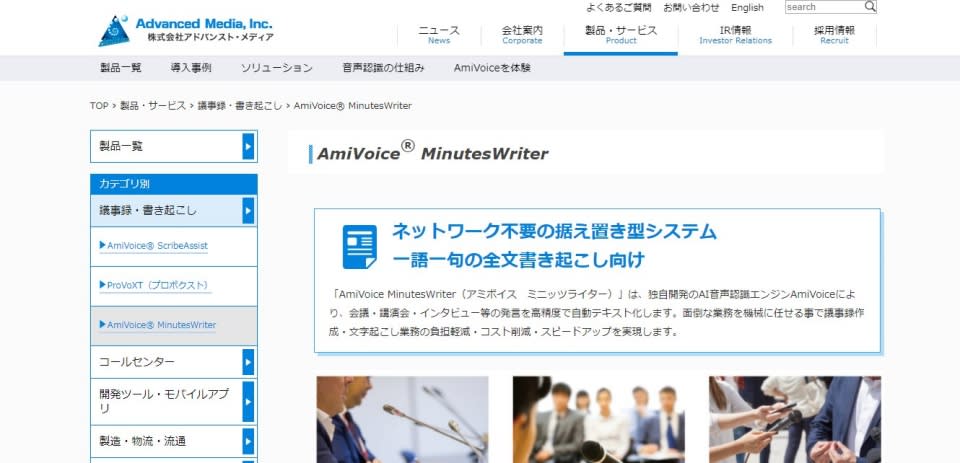The image size is (960, 463).
Task: Select AmiVoiceを体験 in the sub-navigation
Action: 492,68
